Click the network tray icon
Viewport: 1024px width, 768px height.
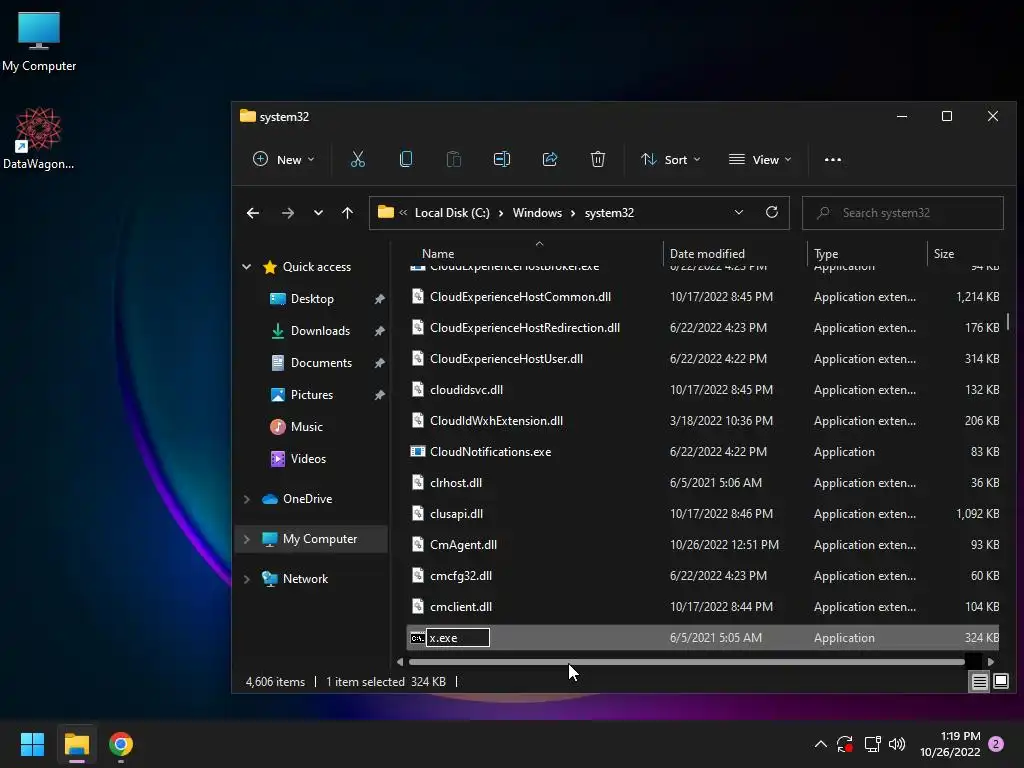(x=872, y=744)
